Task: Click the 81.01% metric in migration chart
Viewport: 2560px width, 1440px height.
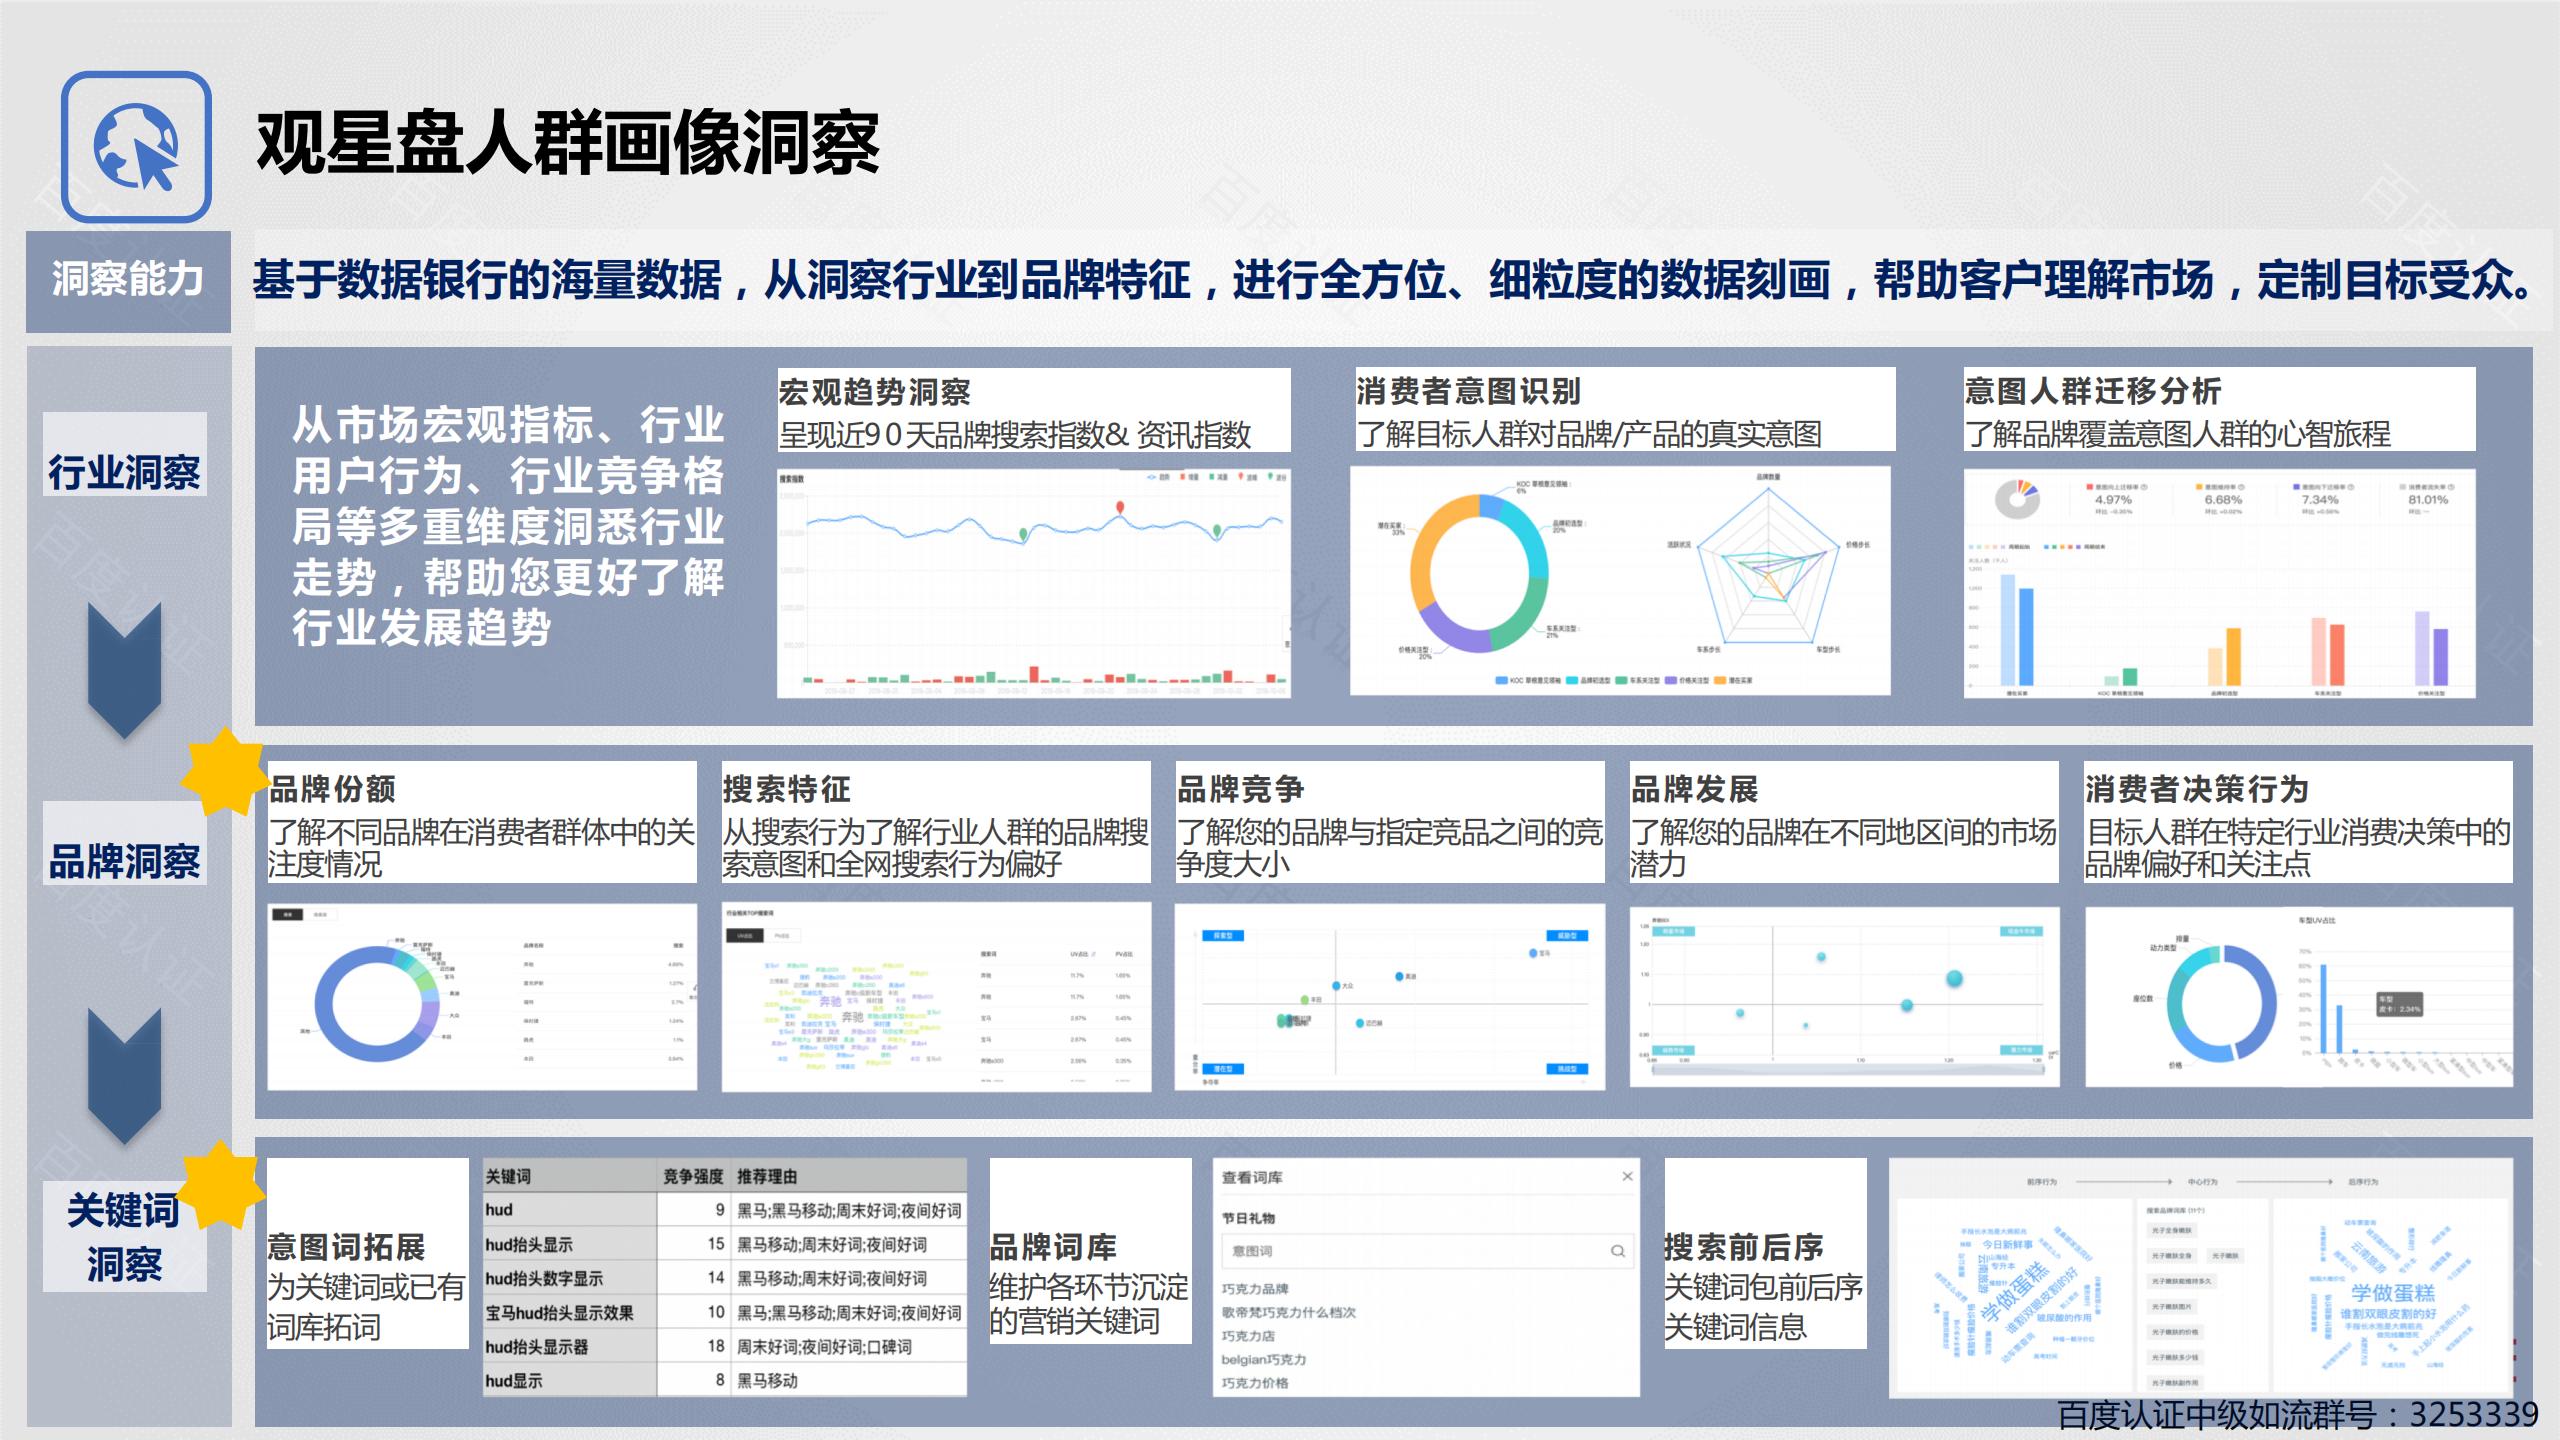Action: (x=2428, y=499)
